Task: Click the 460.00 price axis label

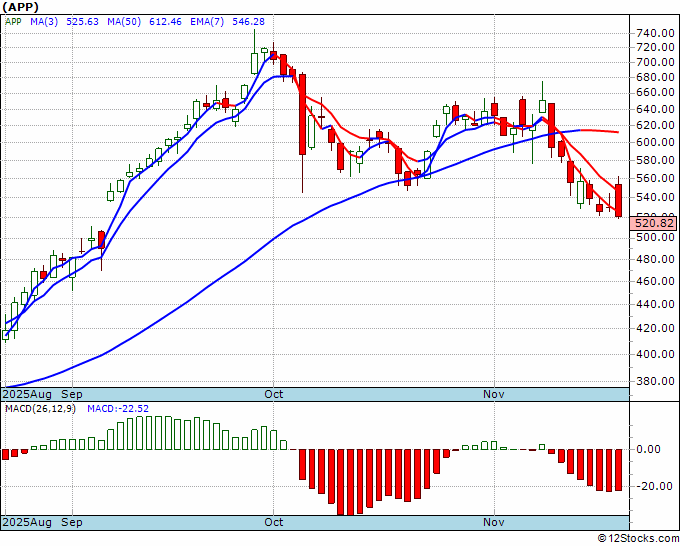Action: point(655,281)
